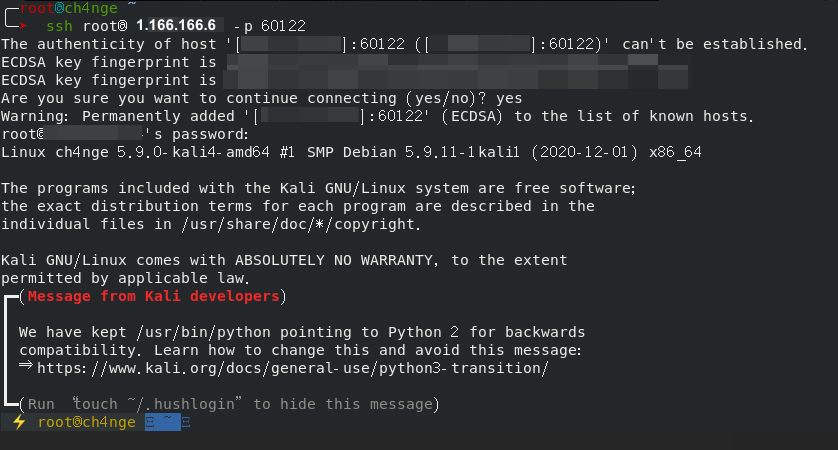Click the "yes" answer after (yes/no)?
Screen dimensions: 838x450
coord(509,98)
